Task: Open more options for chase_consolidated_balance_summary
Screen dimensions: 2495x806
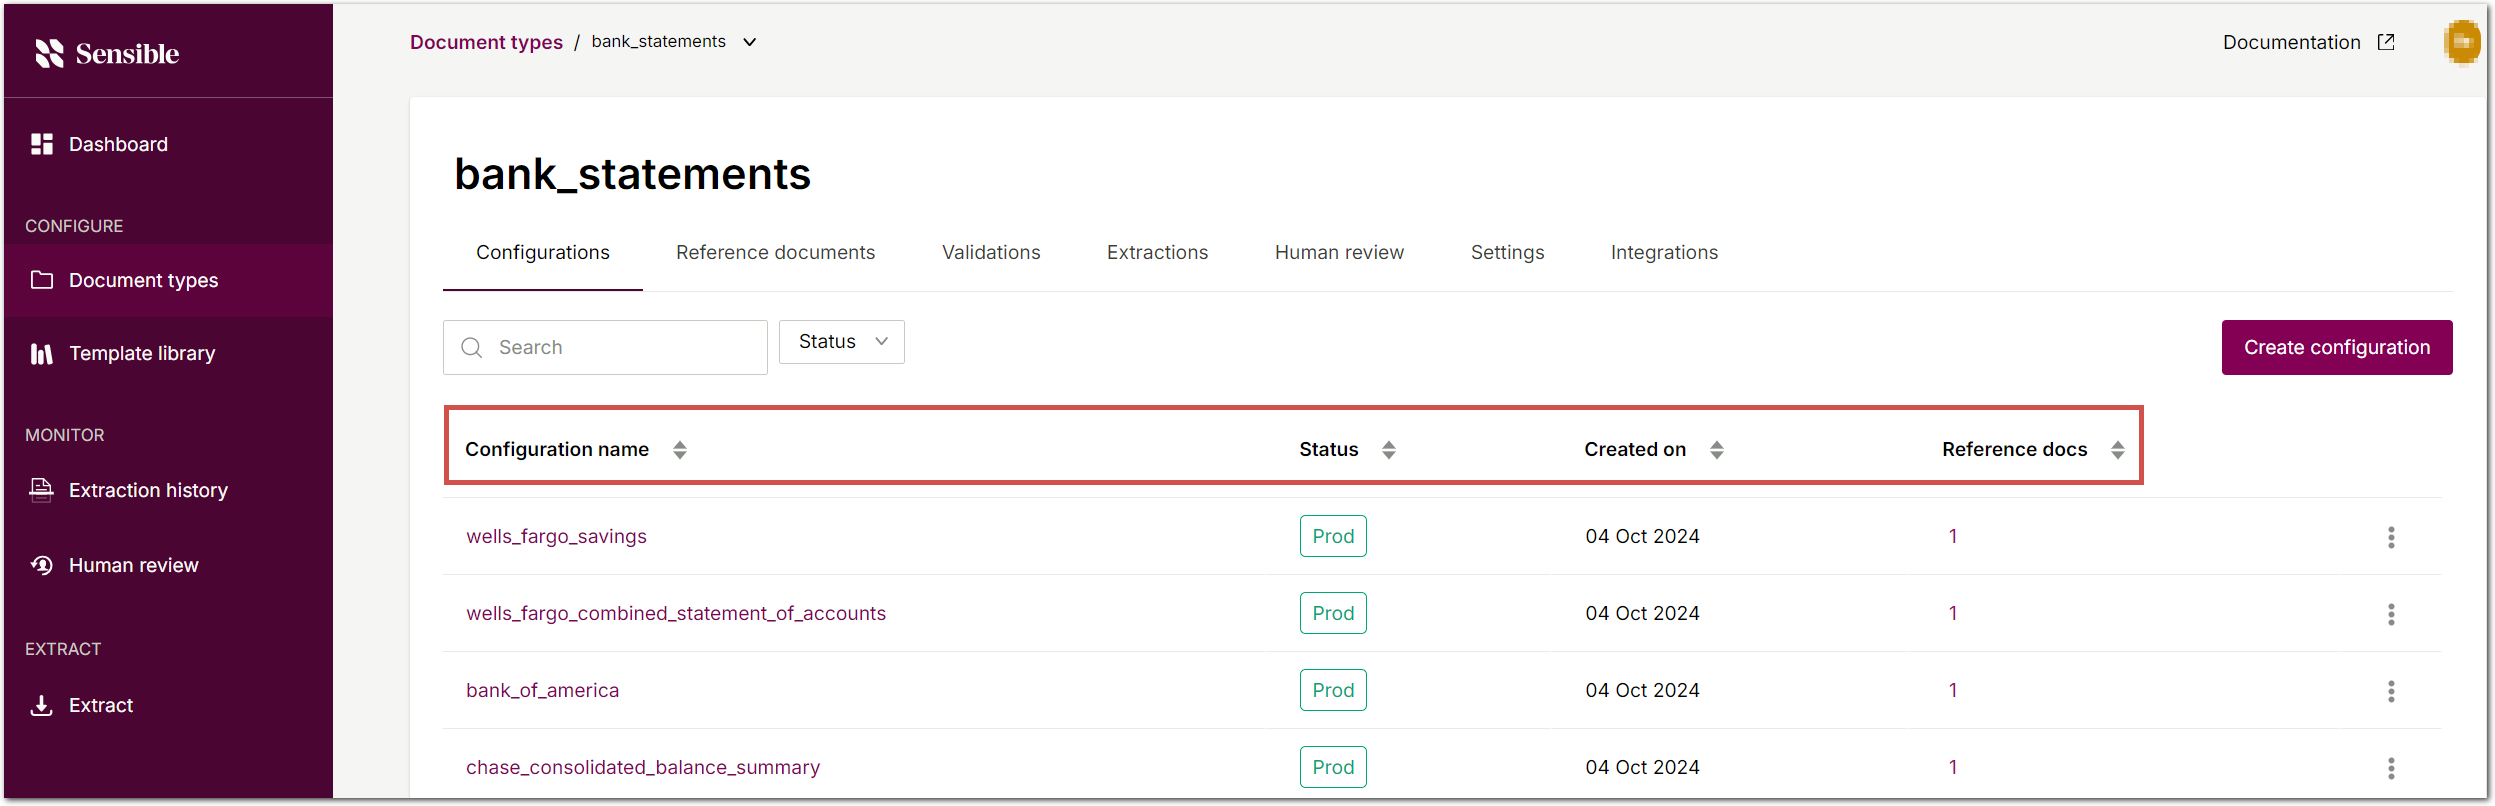Action: click(x=2391, y=768)
